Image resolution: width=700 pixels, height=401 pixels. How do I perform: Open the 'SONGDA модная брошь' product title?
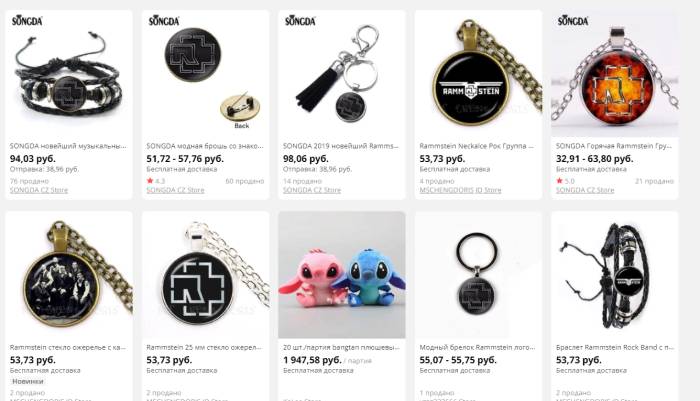click(x=205, y=146)
